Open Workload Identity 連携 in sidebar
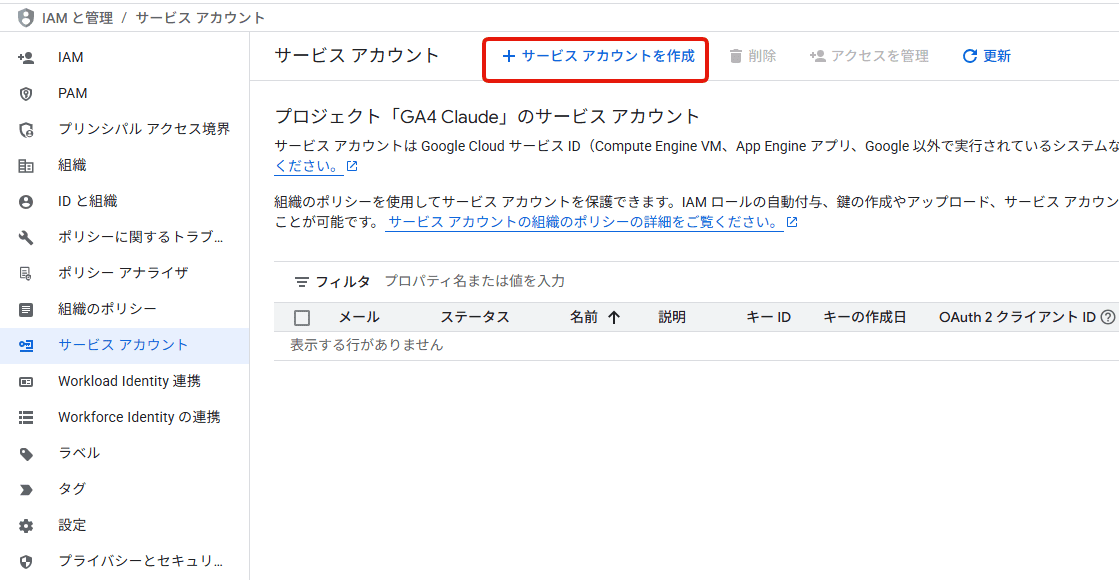This screenshot has height=580, width=1119. click(x=129, y=381)
